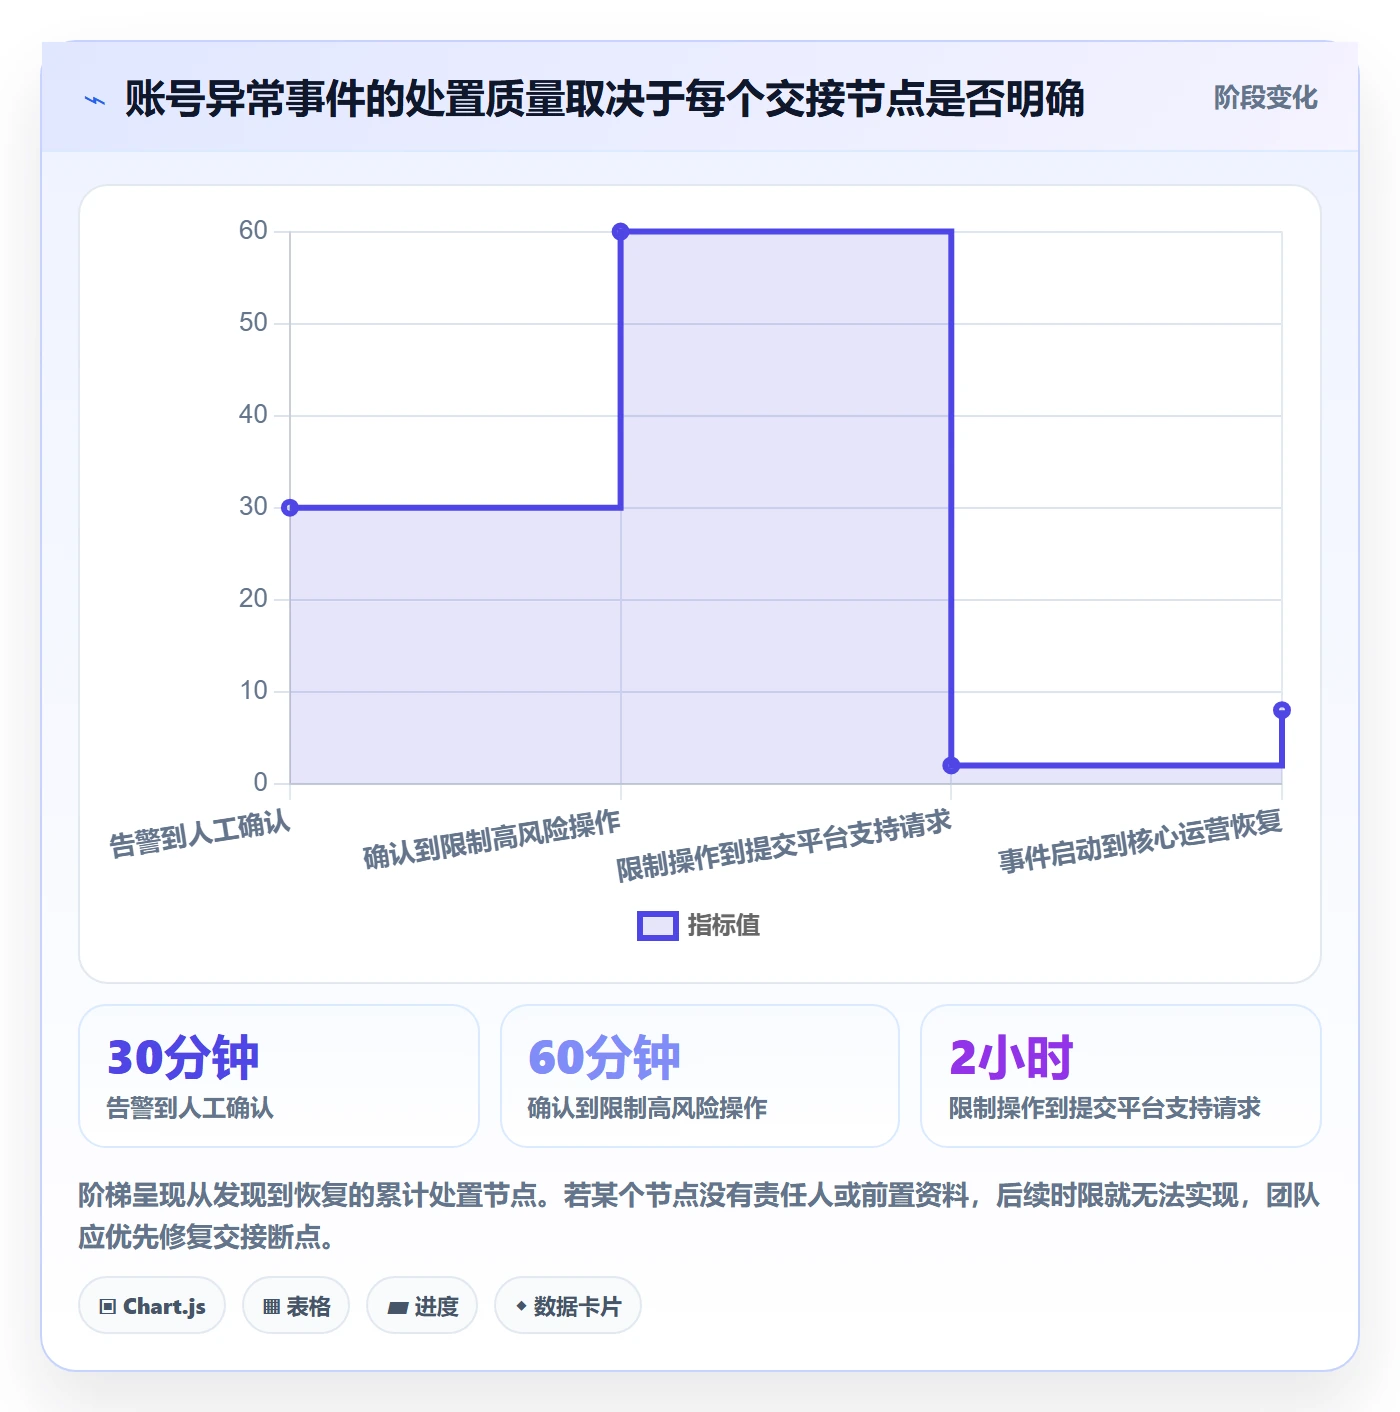The image size is (1400, 1412).
Task: Click the y-axis tick label 40
Action: 253,415
